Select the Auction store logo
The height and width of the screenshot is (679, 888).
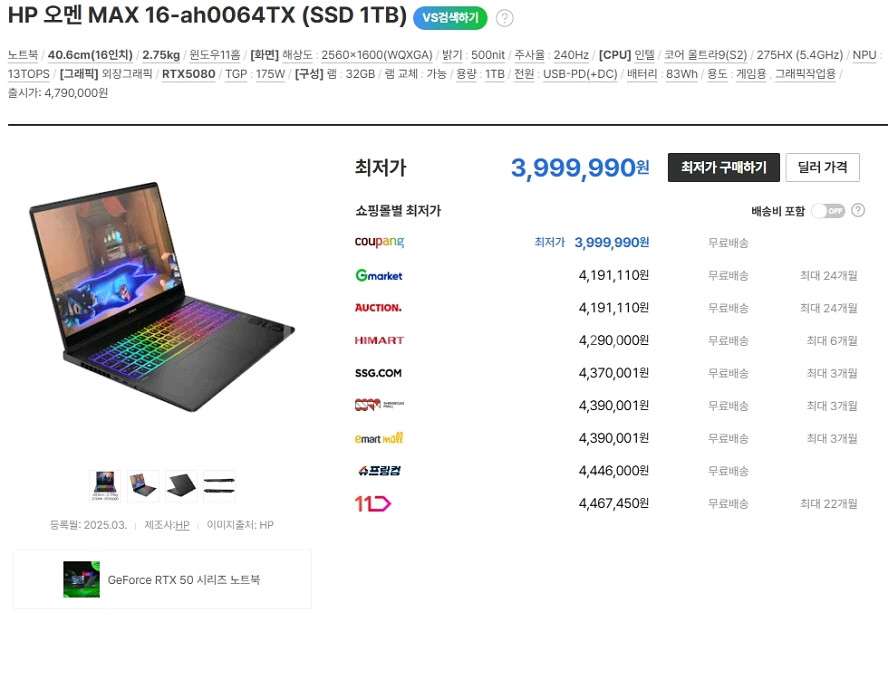[x=378, y=308]
